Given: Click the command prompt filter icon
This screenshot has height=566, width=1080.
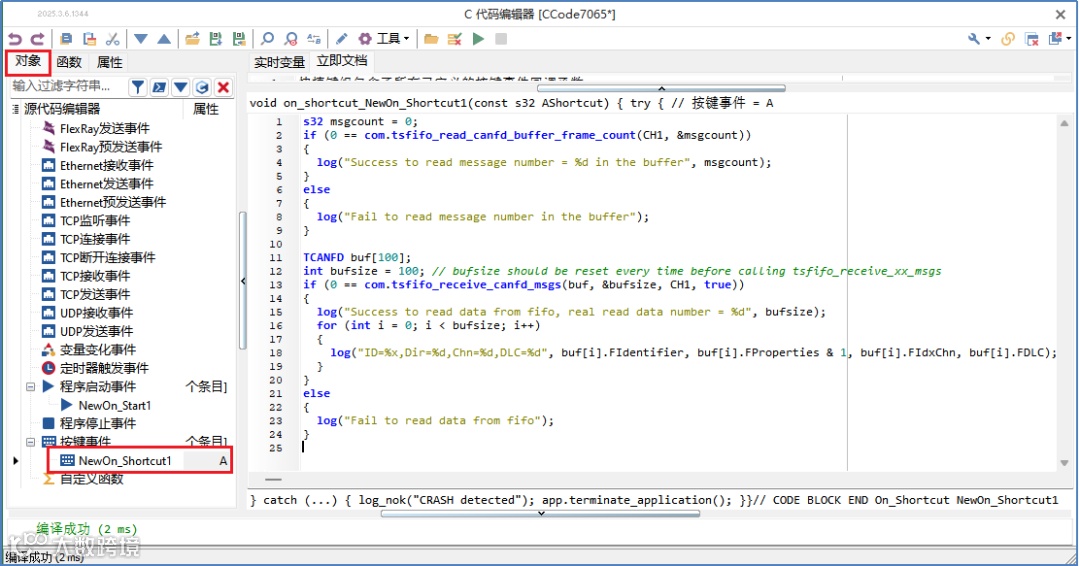Looking at the screenshot, I should (x=159, y=87).
